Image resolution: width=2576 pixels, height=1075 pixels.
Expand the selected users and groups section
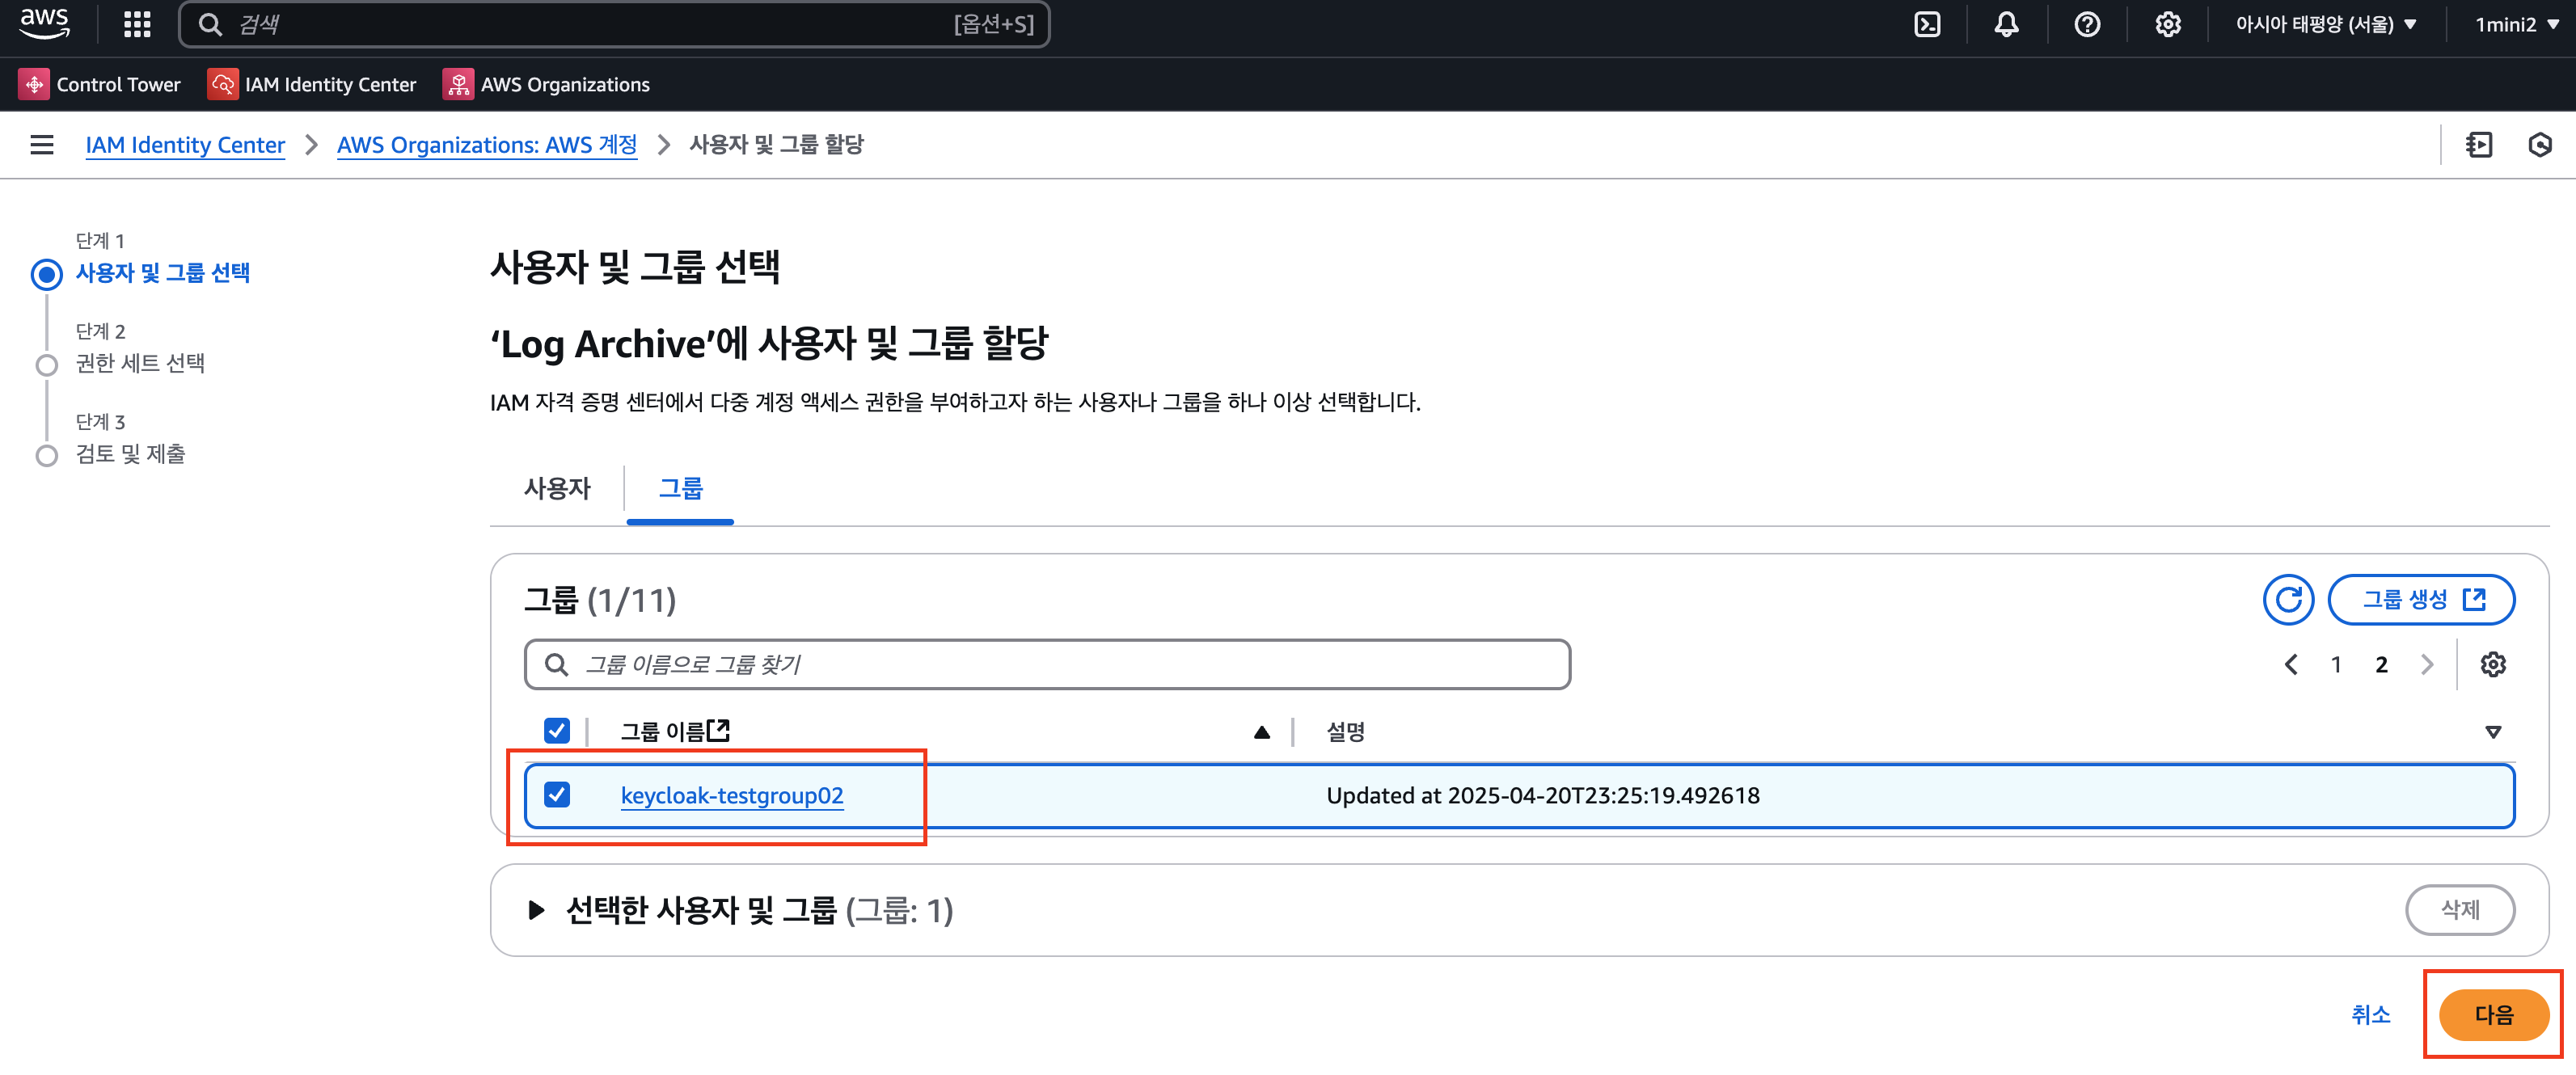click(x=536, y=910)
